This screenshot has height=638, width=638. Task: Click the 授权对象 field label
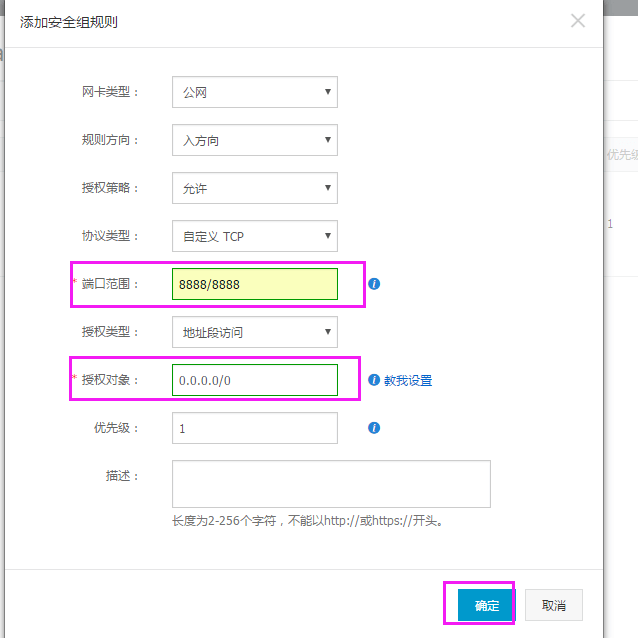(110, 380)
